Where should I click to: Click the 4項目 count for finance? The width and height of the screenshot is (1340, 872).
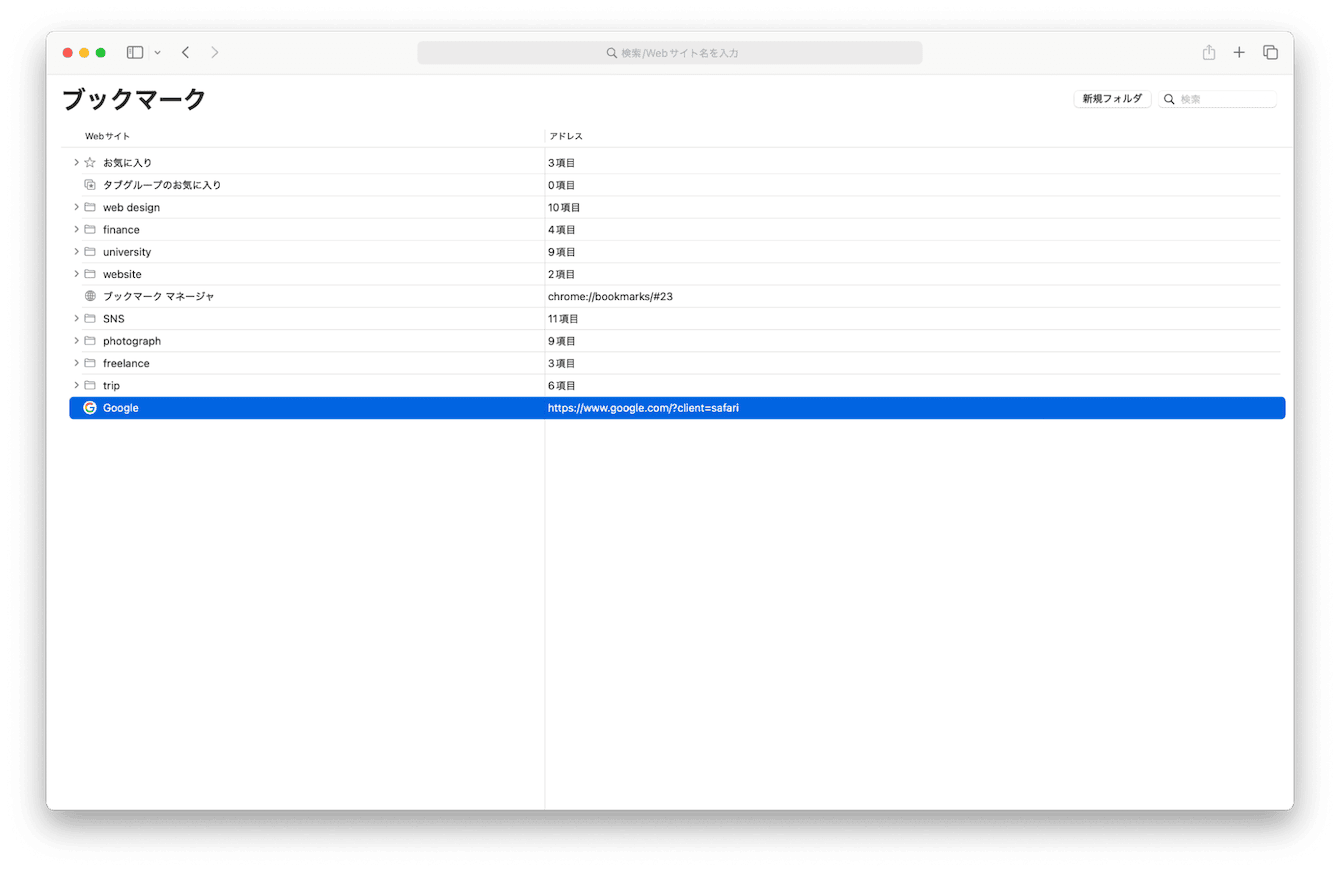click(x=561, y=229)
